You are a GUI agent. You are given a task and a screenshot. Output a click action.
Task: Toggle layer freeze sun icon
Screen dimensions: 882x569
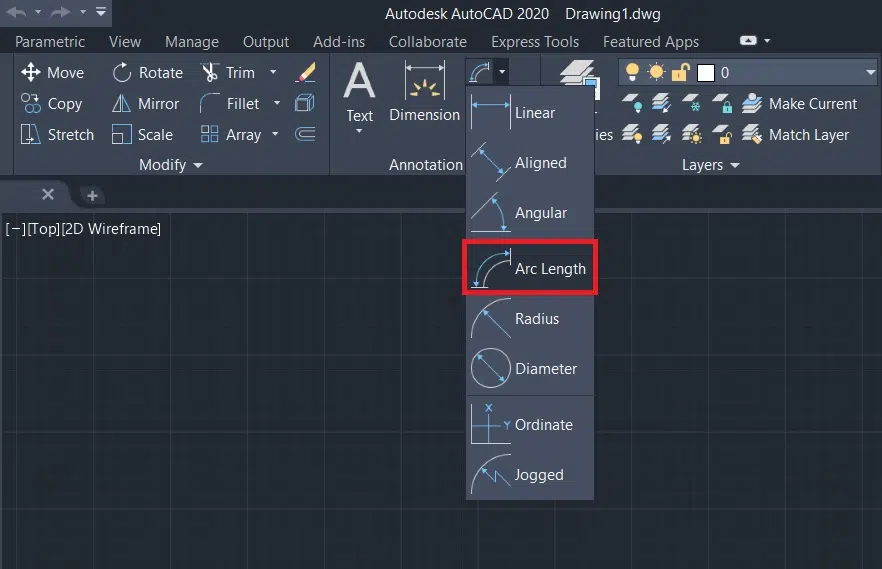656,72
